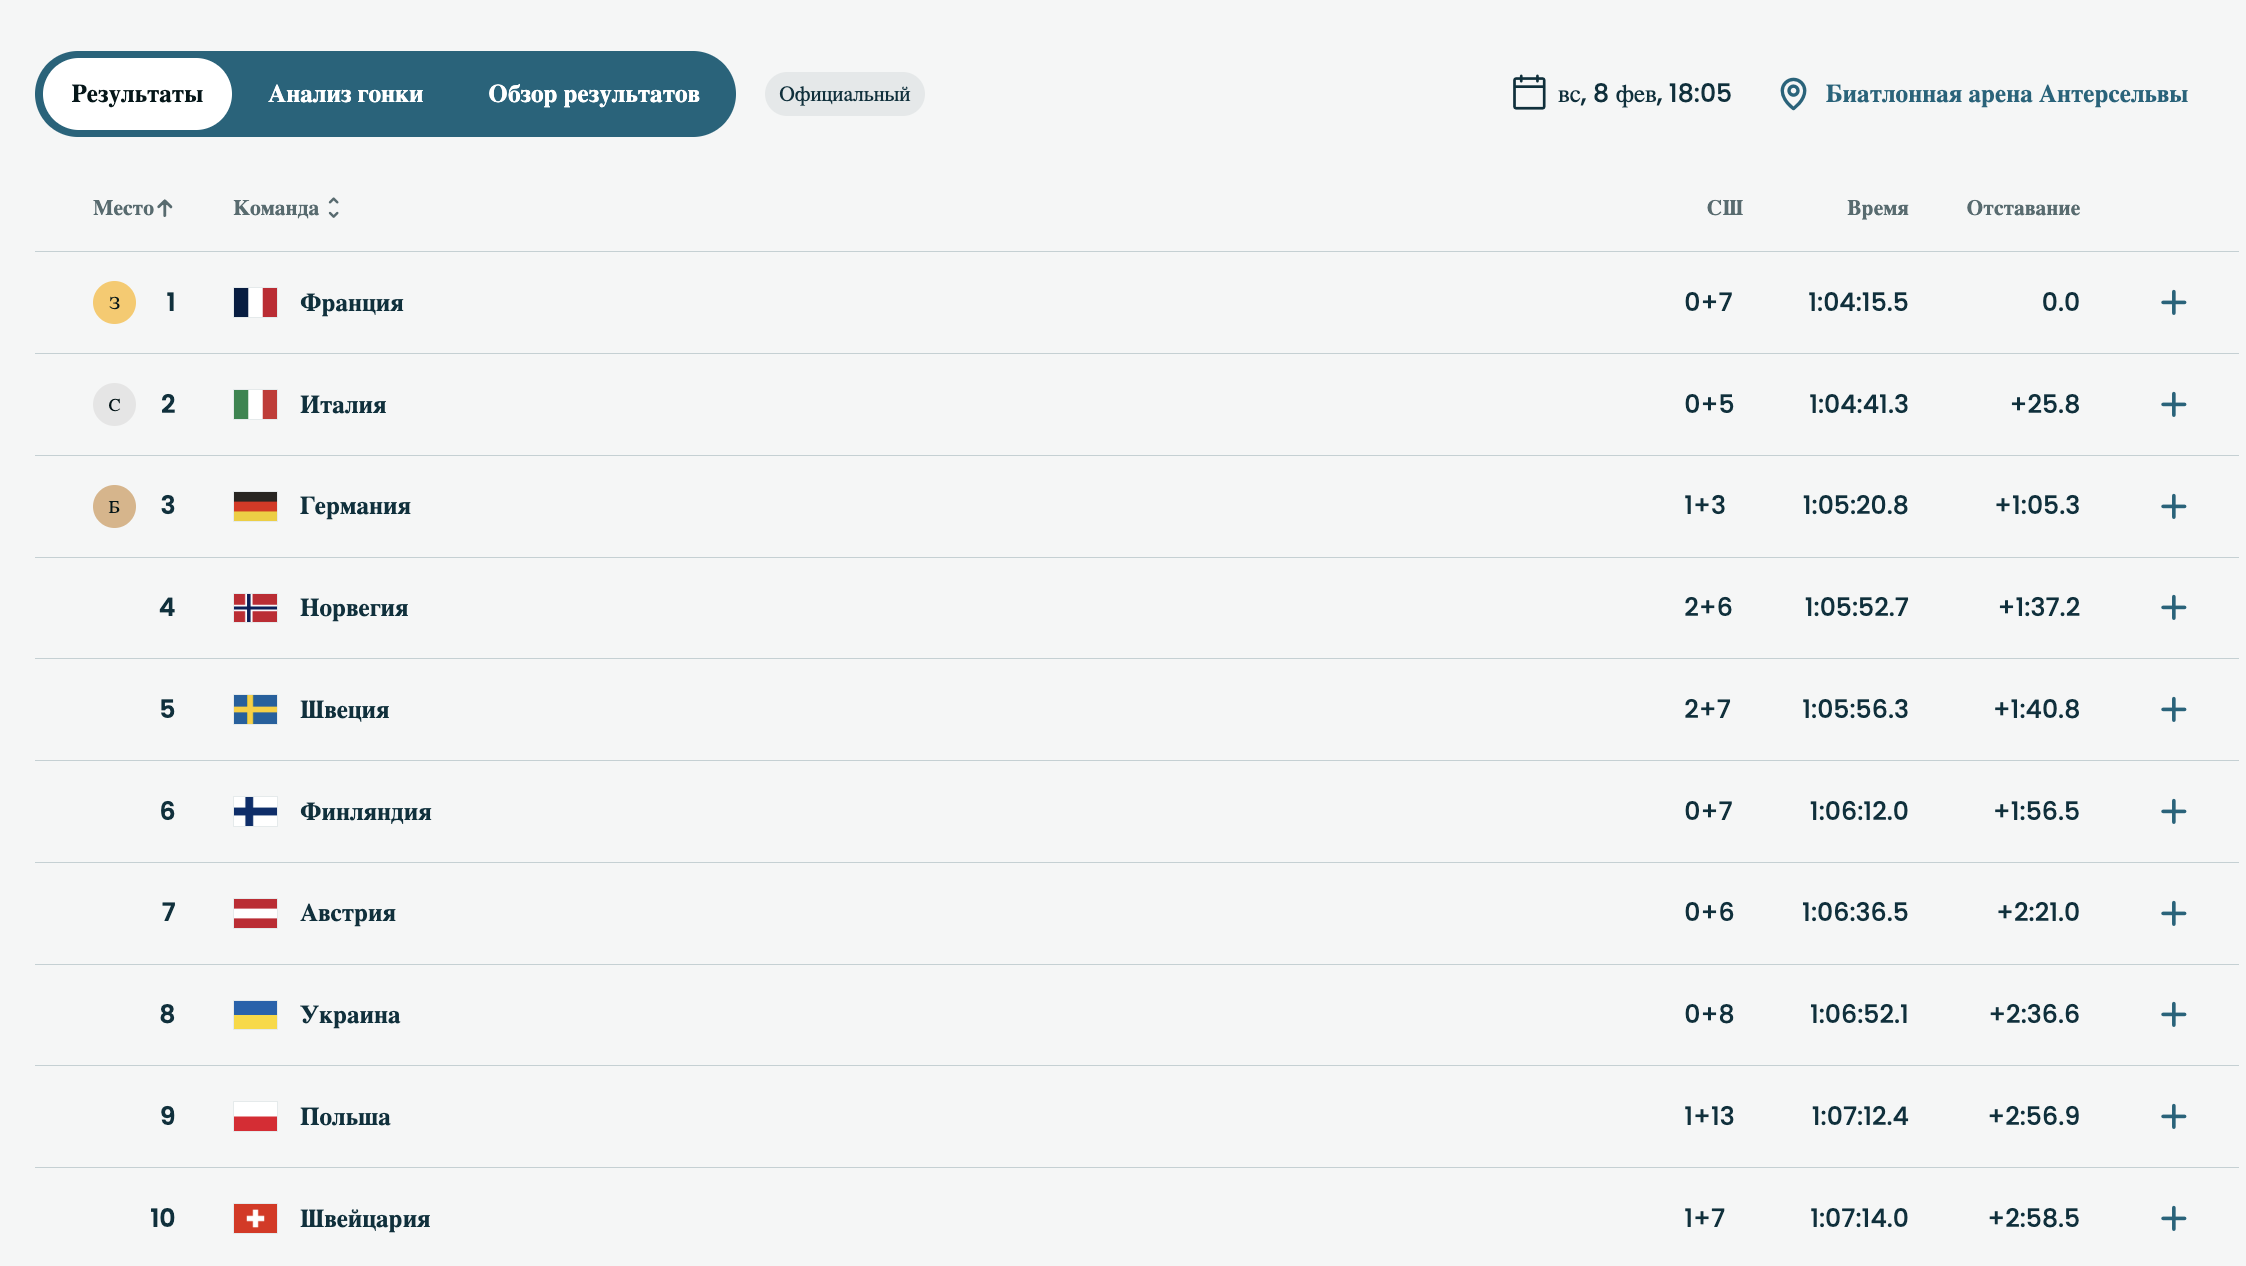The height and width of the screenshot is (1266, 2246).
Task: Expand the France row with the plus
Action: tap(2173, 302)
